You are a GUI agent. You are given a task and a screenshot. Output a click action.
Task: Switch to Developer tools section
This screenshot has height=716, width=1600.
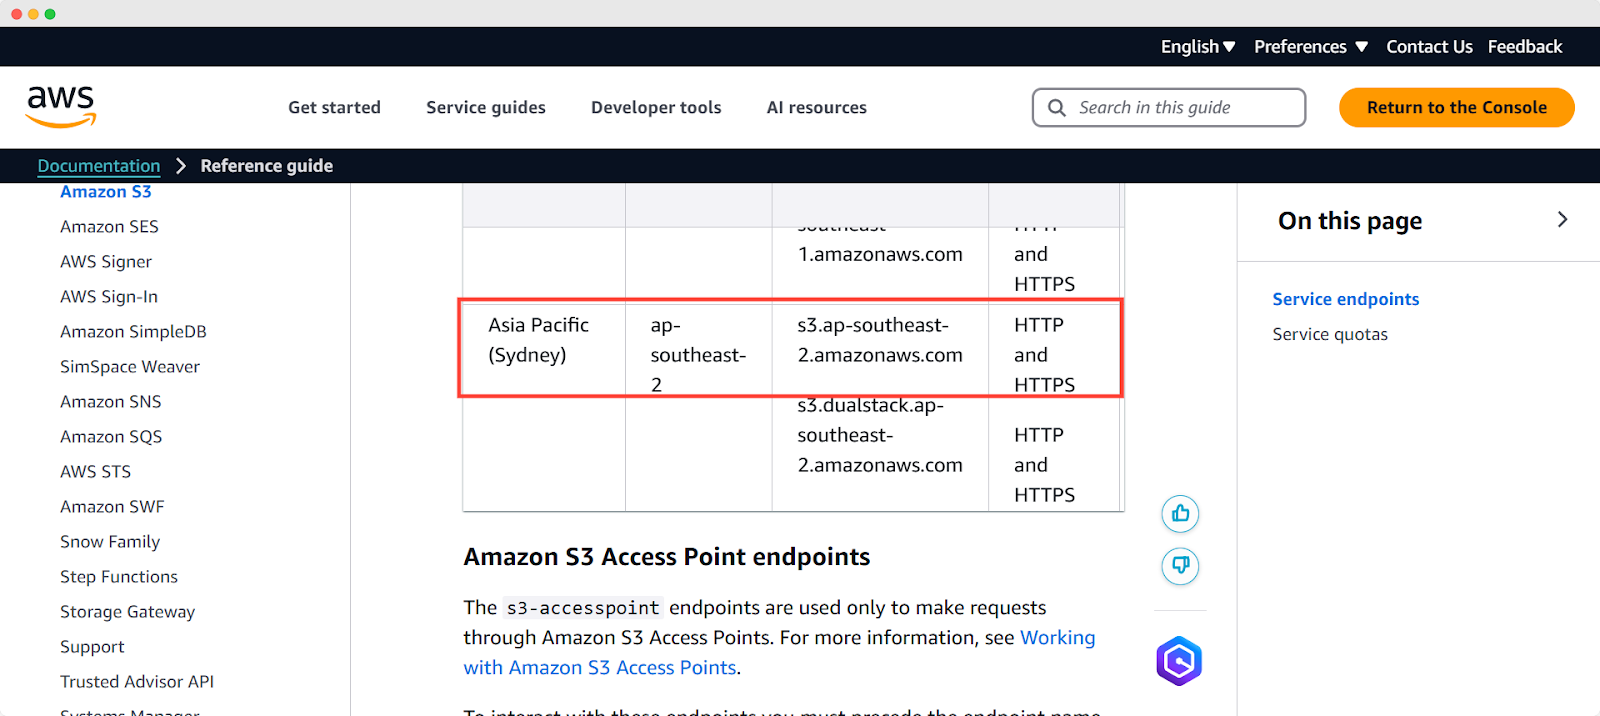[x=655, y=107]
